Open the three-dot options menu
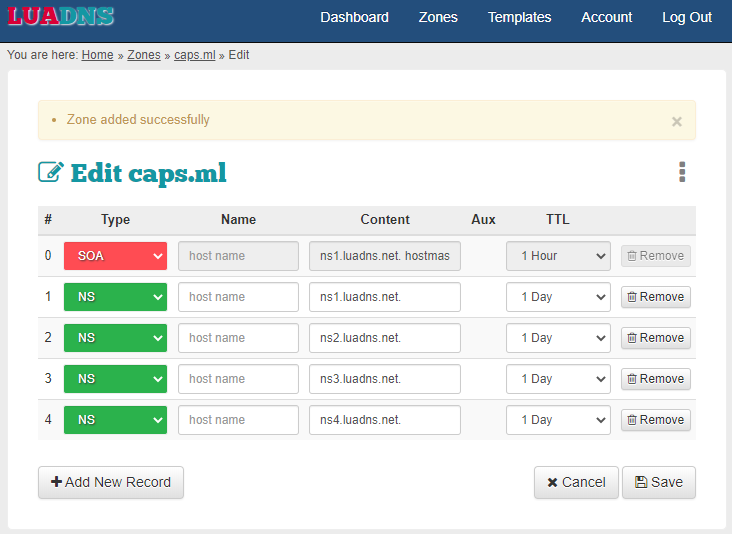 682,172
